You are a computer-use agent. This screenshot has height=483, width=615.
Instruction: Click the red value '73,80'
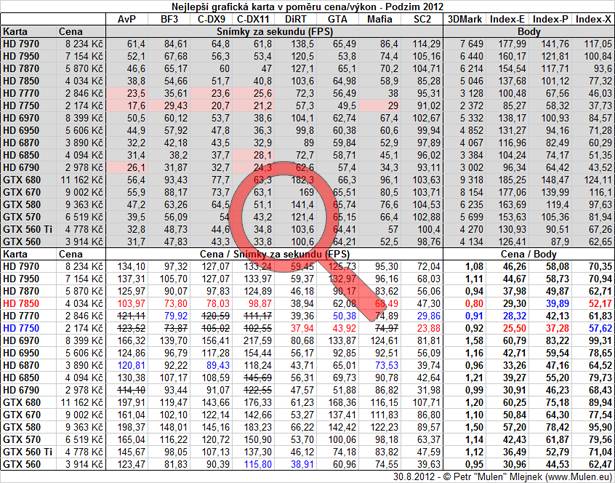176,304
